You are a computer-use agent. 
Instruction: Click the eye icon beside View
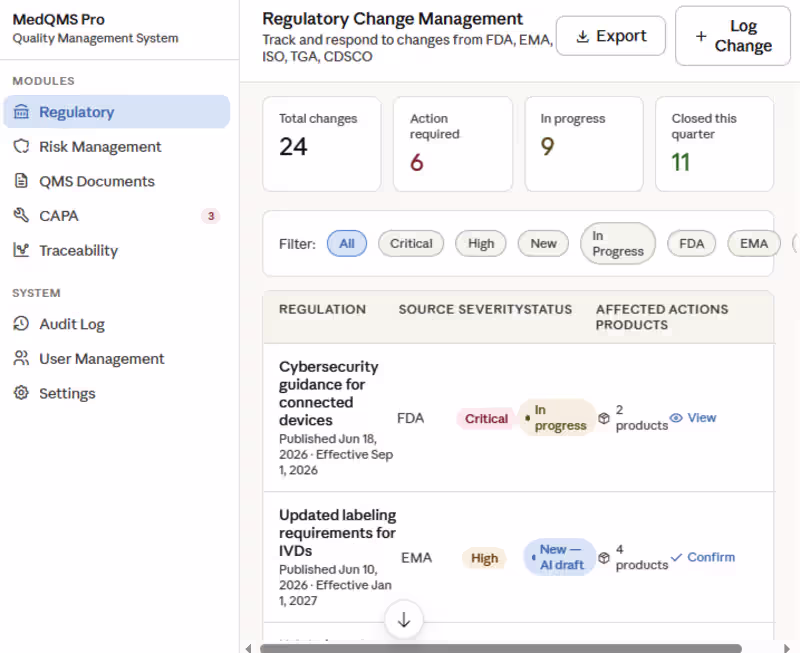coord(676,418)
